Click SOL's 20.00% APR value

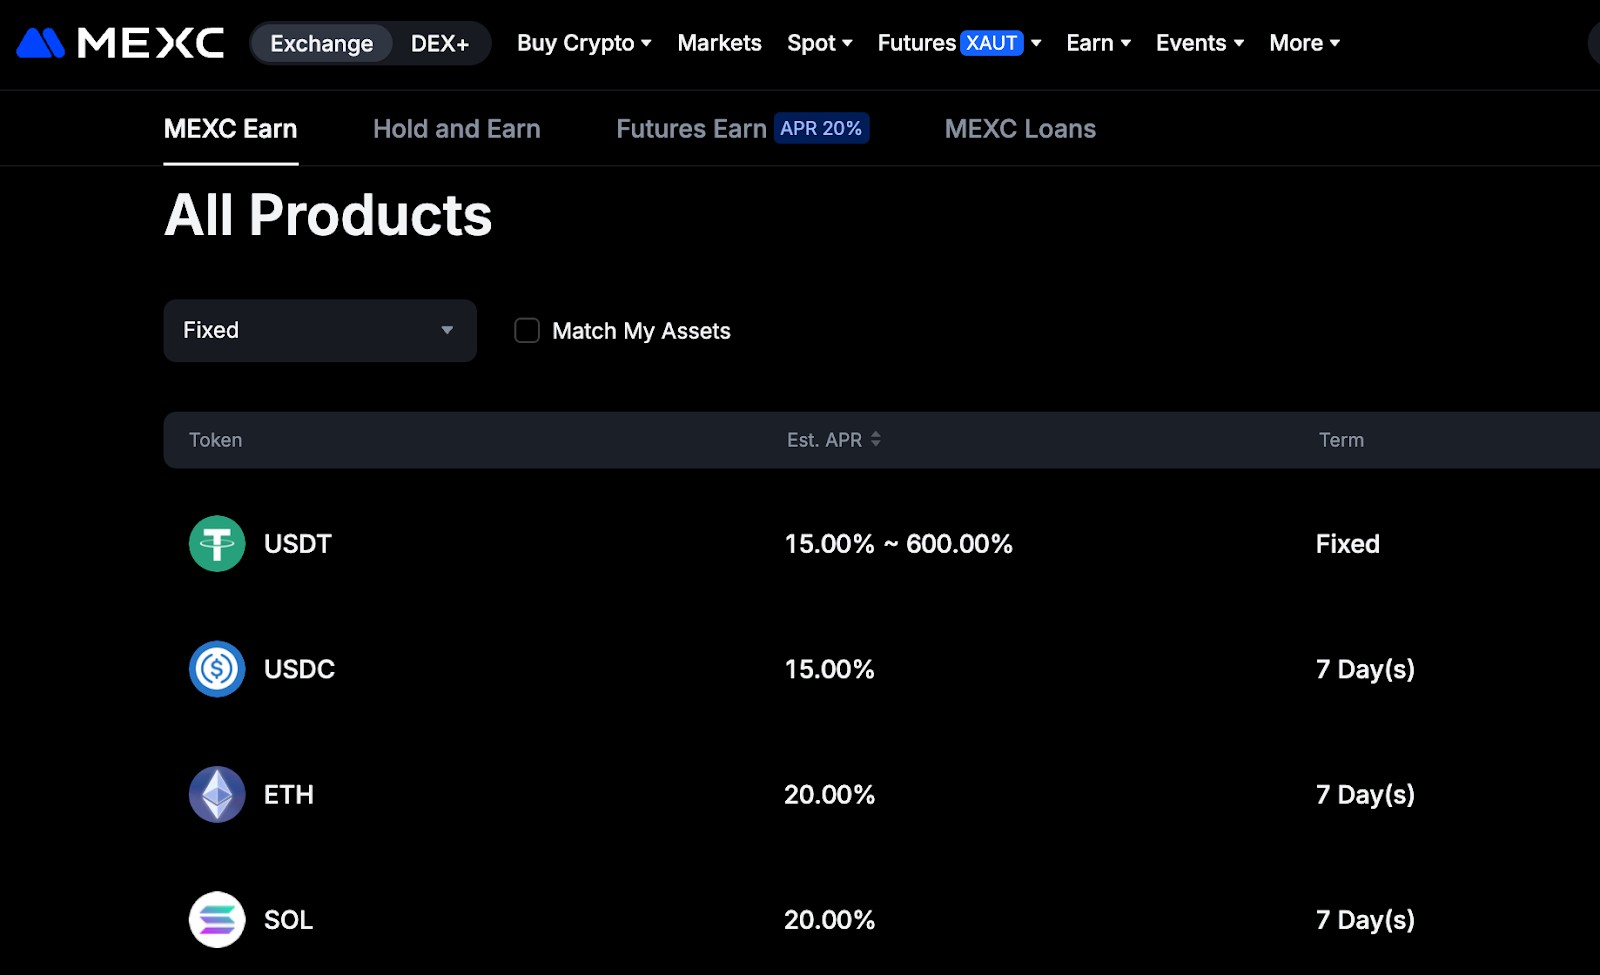tap(830, 920)
